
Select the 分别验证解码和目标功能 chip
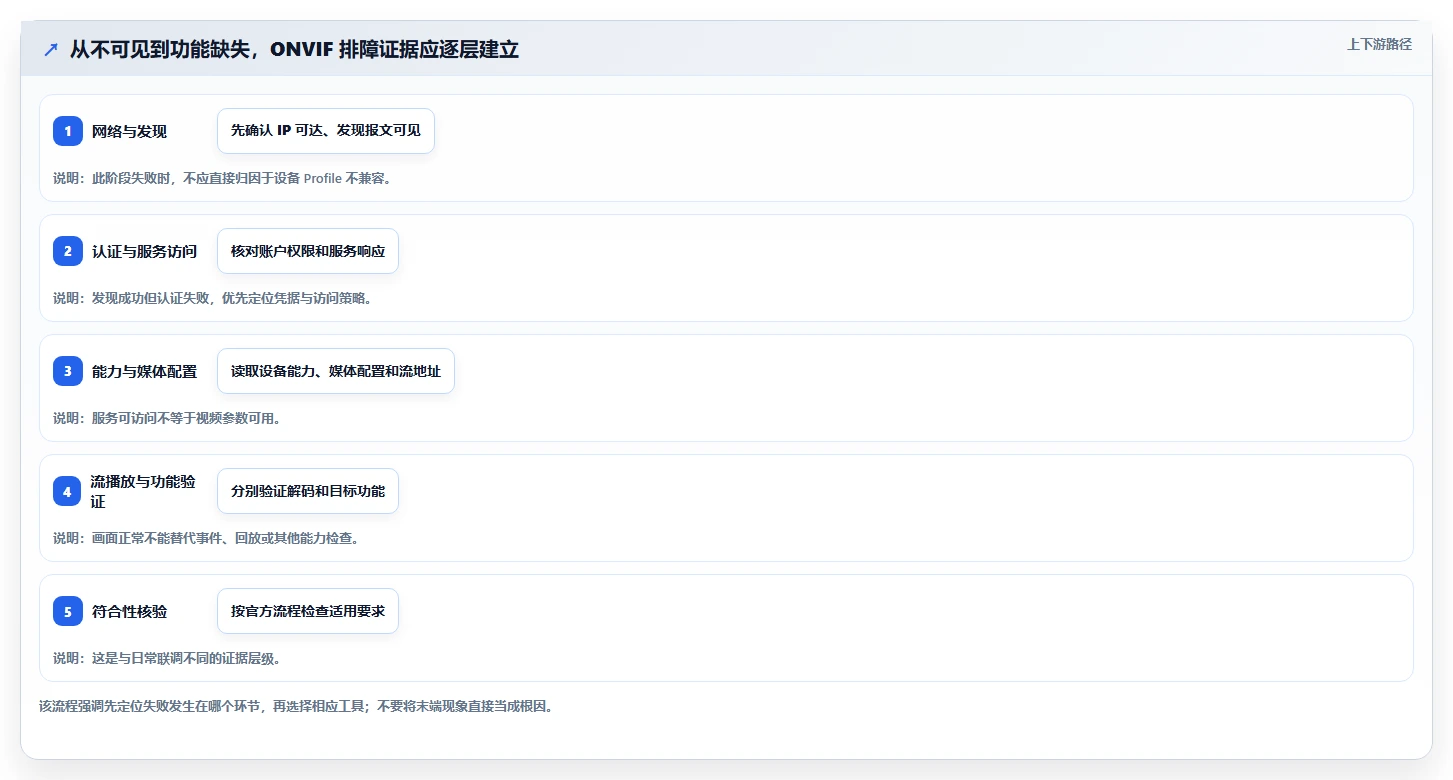click(308, 491)
